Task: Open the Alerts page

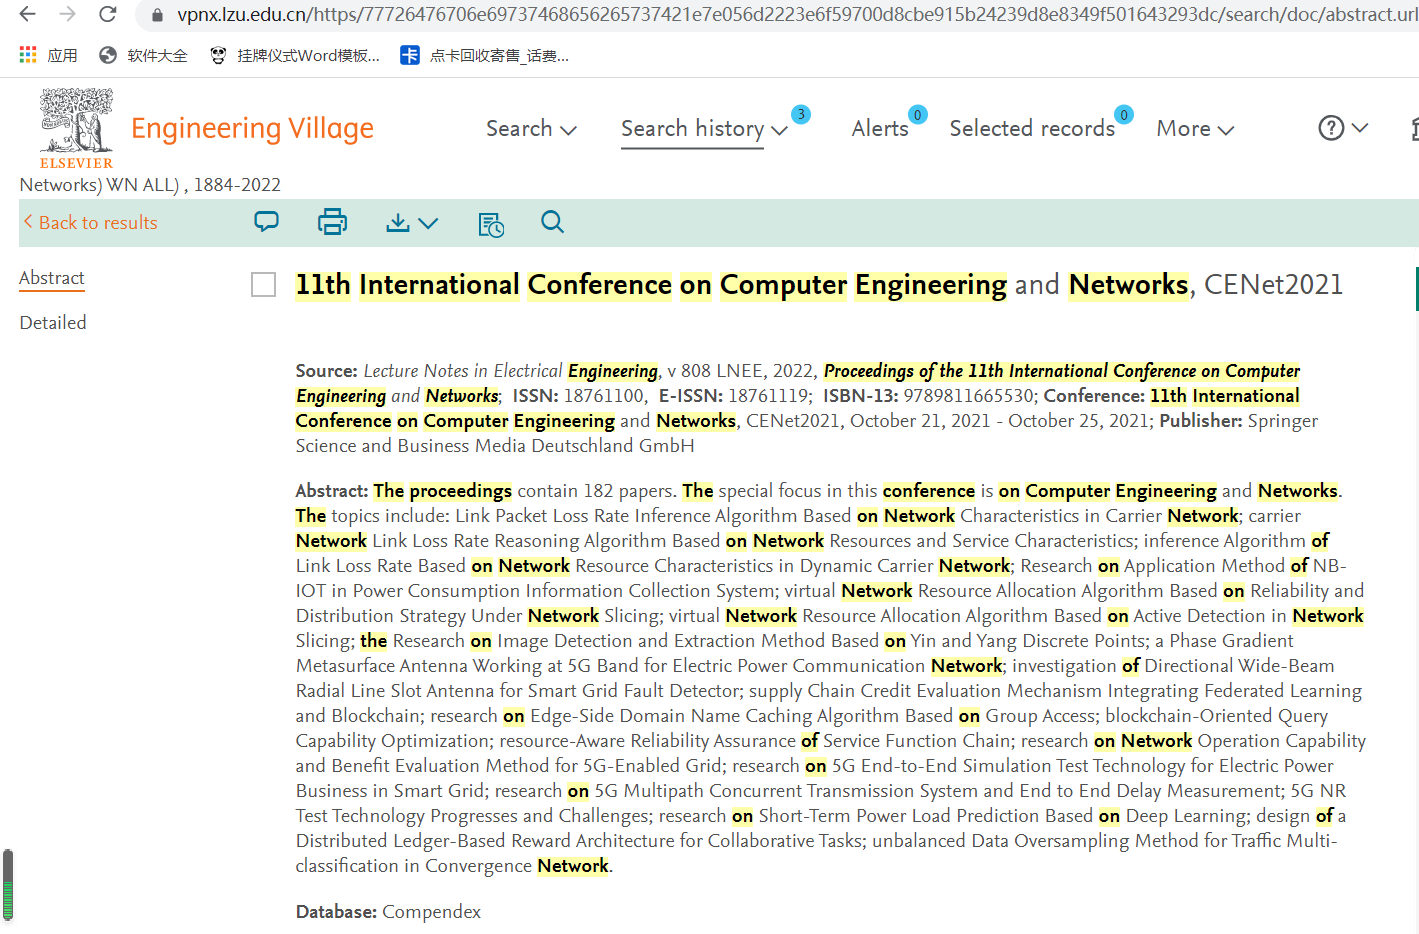Action: (880, 129)
